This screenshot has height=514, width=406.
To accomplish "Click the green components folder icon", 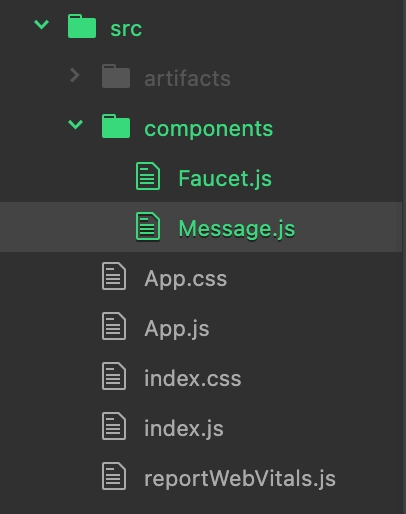I will click(116, 126).
